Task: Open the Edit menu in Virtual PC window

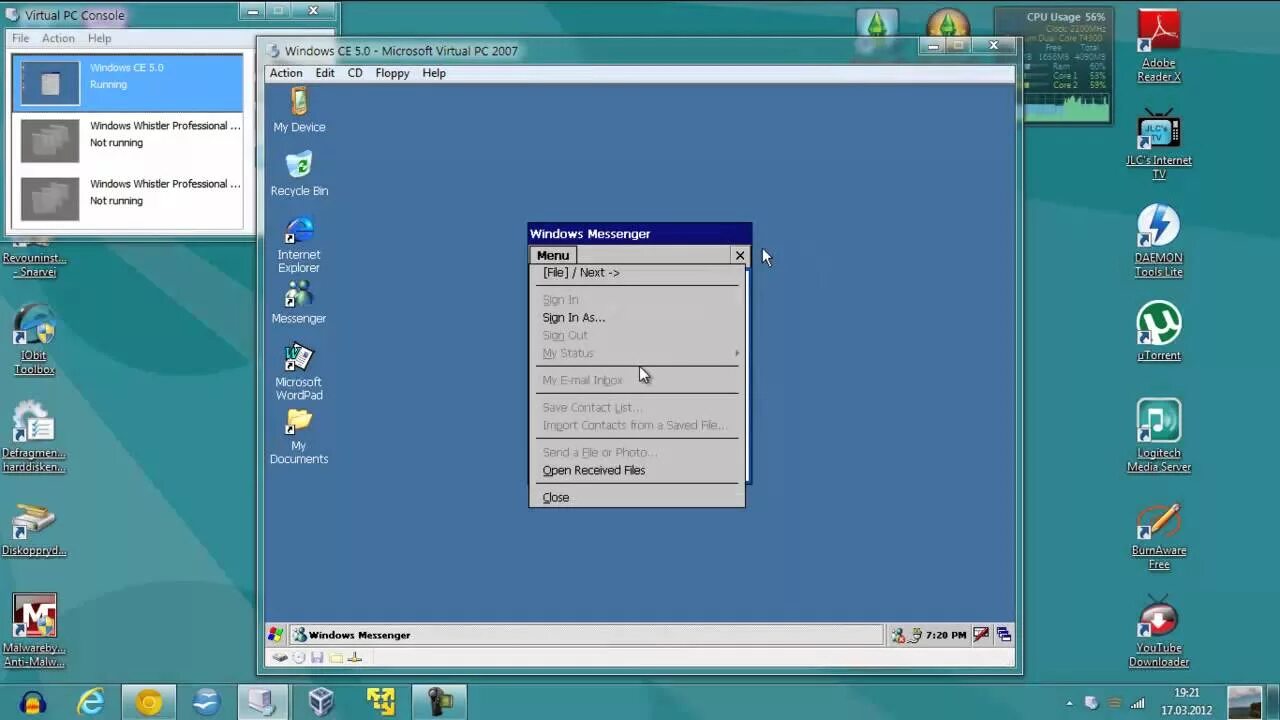Action: [x=325, y=73]
